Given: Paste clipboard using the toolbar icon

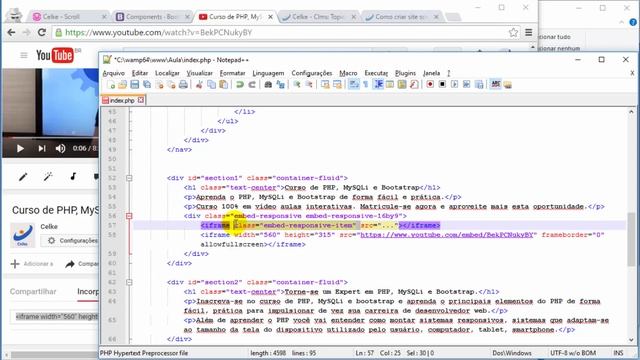Looking at the screenshot, I should click(224, 84).
